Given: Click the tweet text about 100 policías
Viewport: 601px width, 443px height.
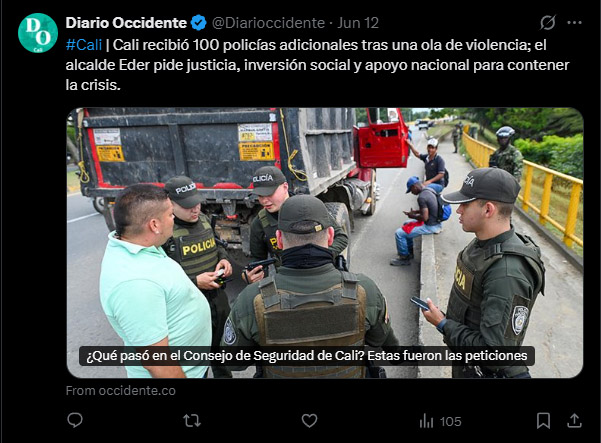Looking at the screenshot, I should tap(317, 65).
